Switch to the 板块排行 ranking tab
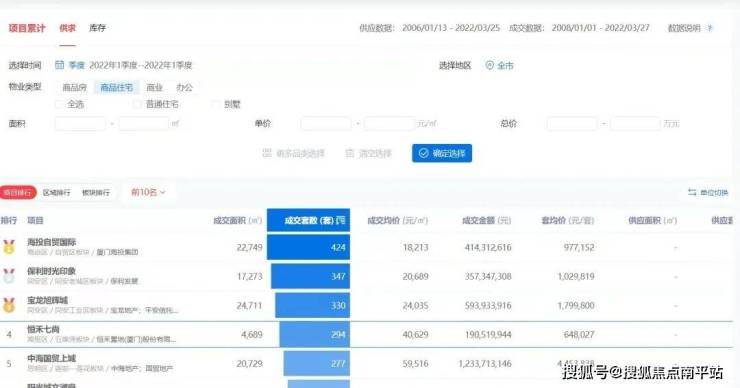Screen dimensions: 740x388 point(96,193)
